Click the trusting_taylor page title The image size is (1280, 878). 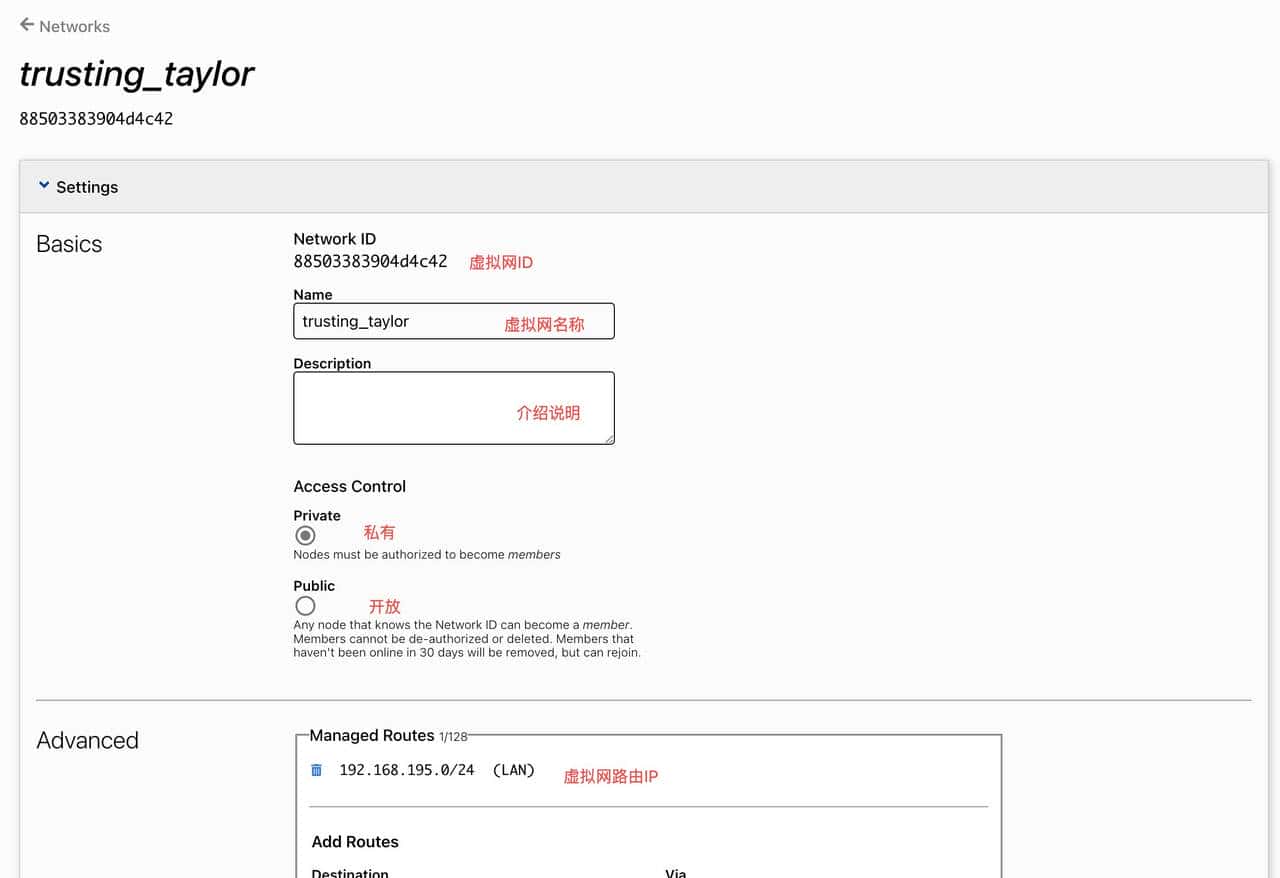137,74
